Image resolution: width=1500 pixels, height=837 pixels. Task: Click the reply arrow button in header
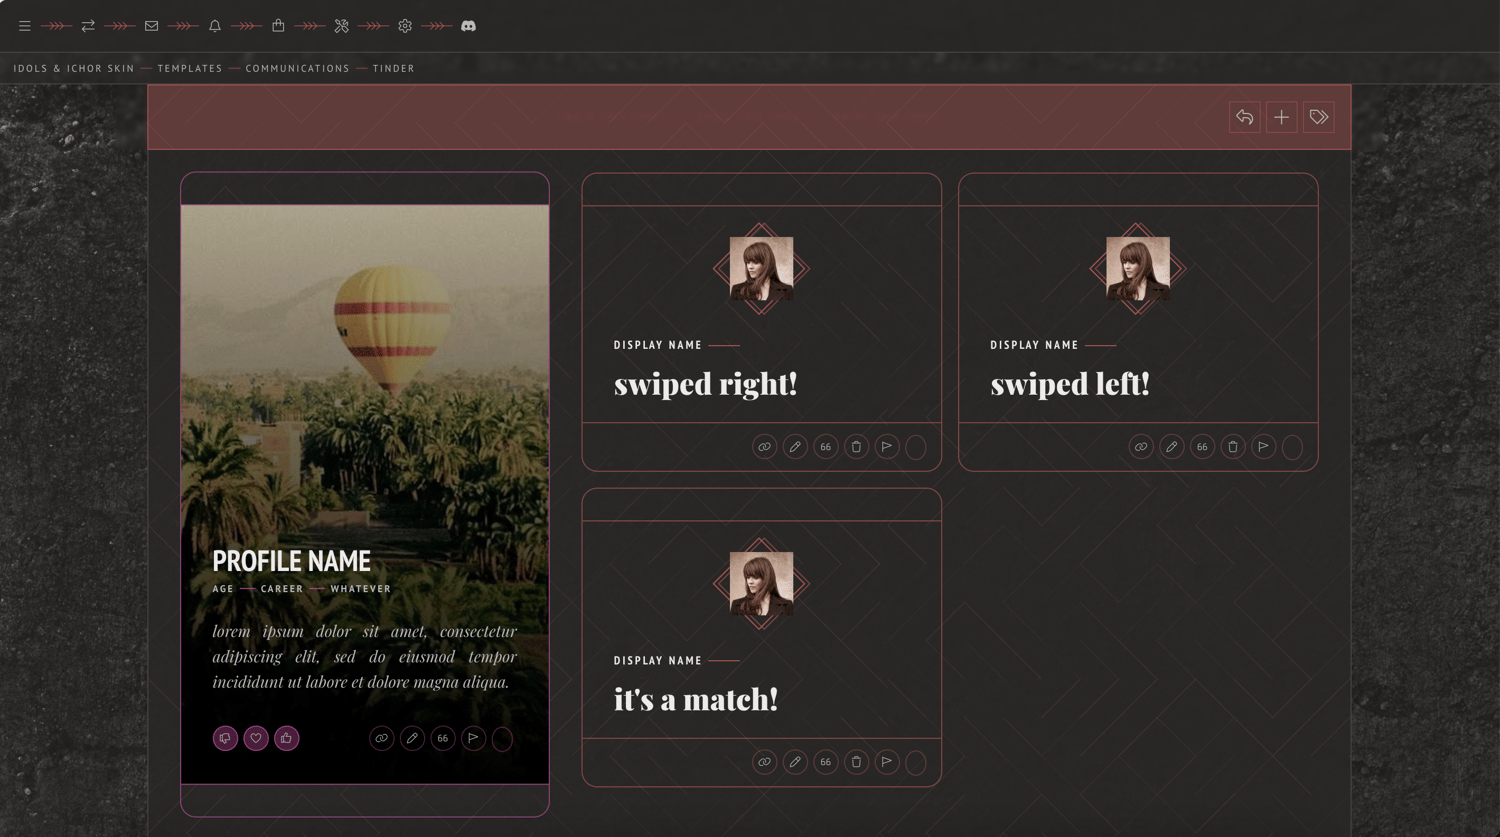[1245, 117]
